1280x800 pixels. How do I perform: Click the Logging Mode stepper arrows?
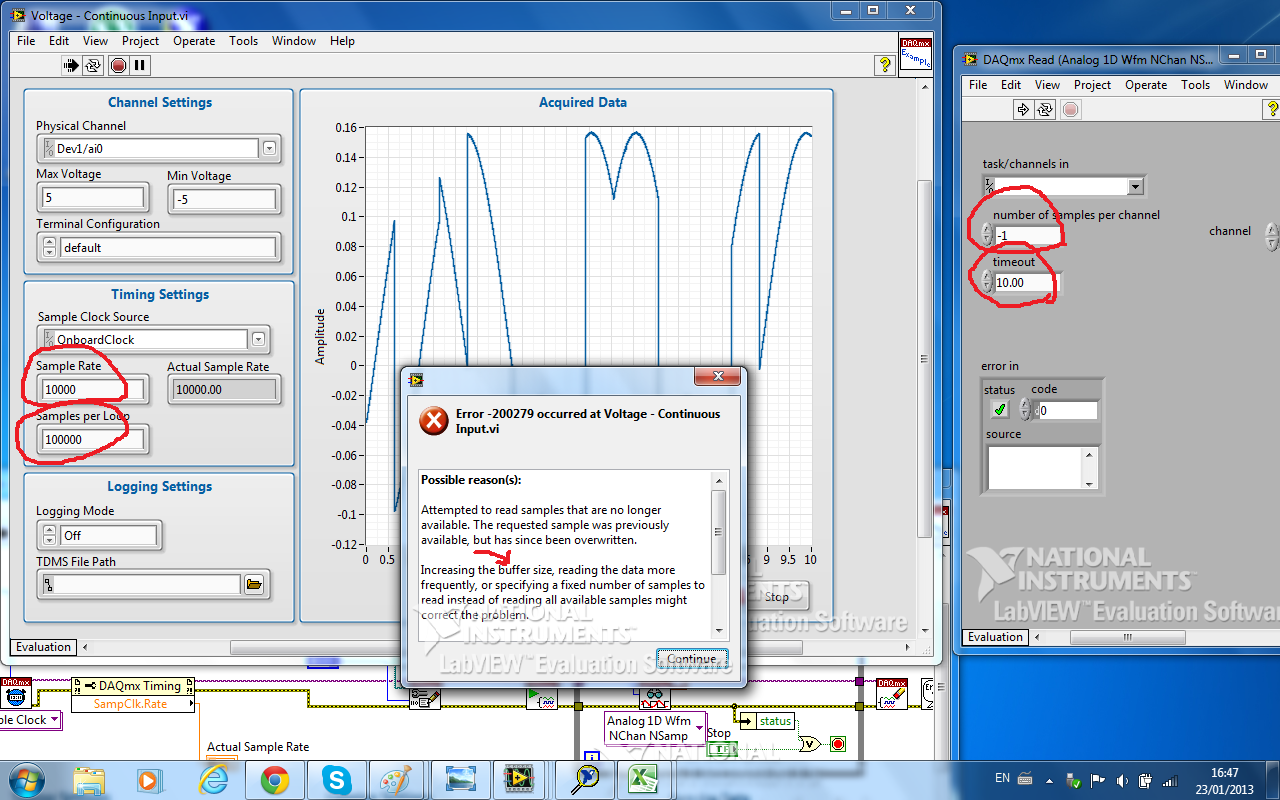click(47, 536)
